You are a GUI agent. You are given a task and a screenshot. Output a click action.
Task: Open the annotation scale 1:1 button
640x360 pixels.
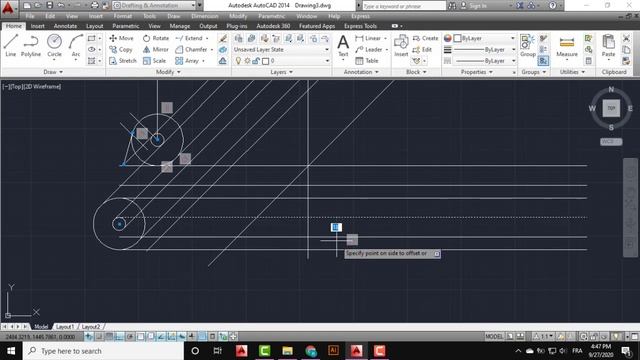click(543, 336)
